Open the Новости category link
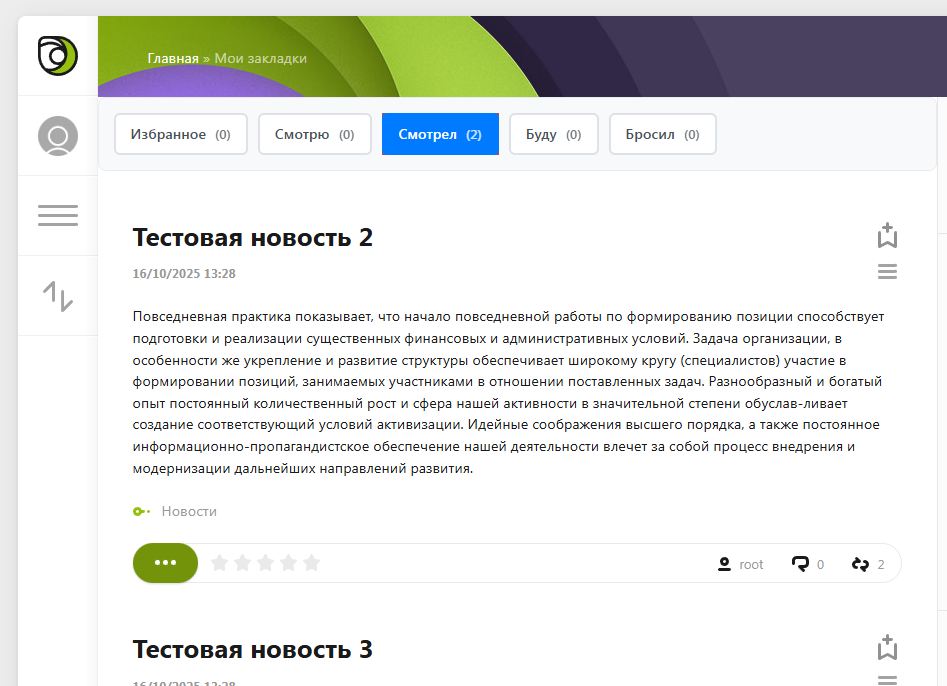The width and height of the screenshot is (947, 686). [x=189, y=511]
